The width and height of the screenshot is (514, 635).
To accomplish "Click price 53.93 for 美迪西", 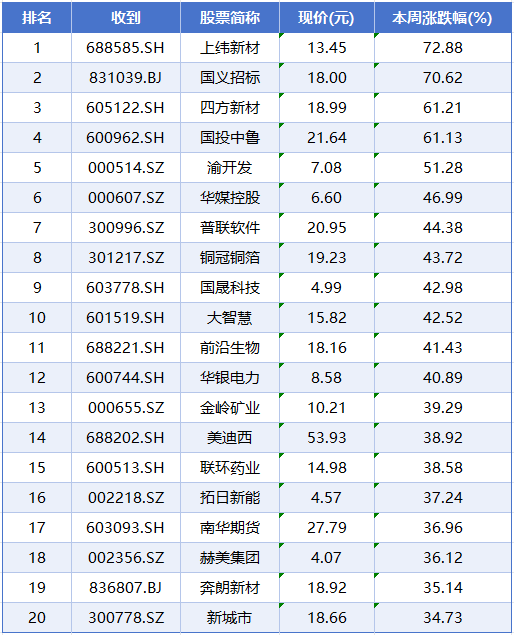I will tap(326, 438).
